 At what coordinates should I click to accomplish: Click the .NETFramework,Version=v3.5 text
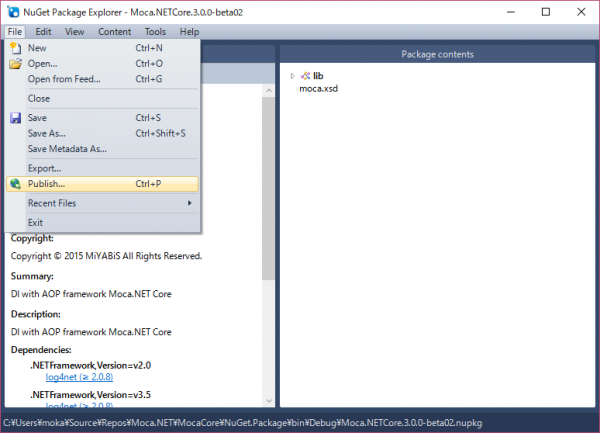point(91,395)
